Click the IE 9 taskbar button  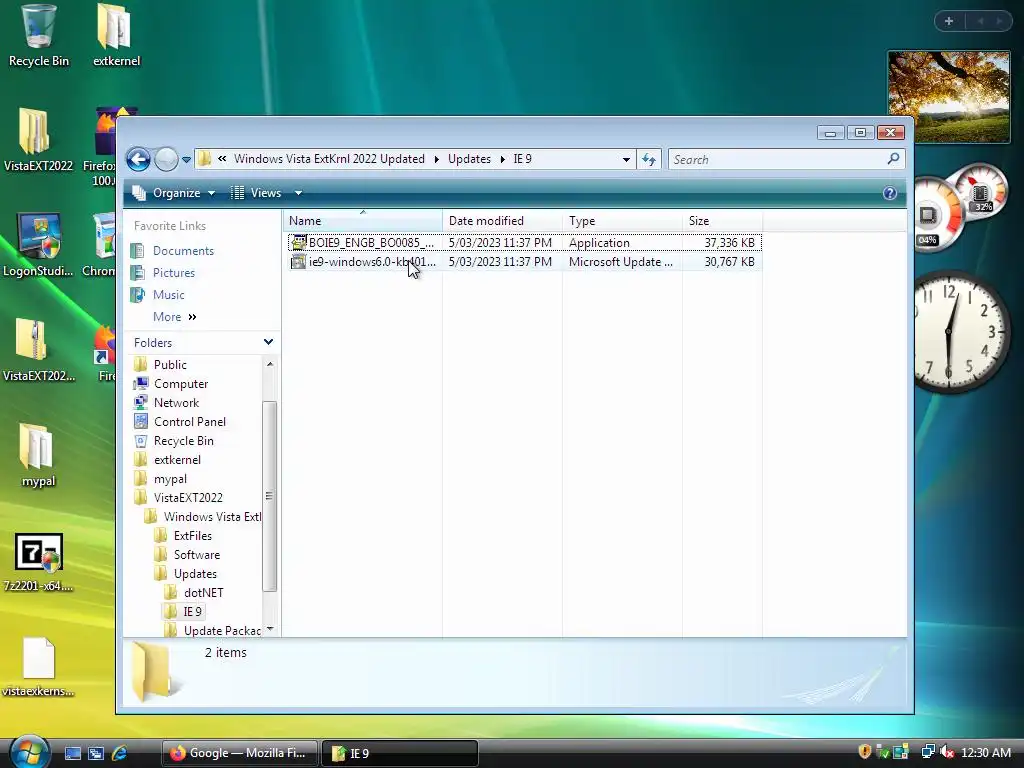[x=400, y=753]
